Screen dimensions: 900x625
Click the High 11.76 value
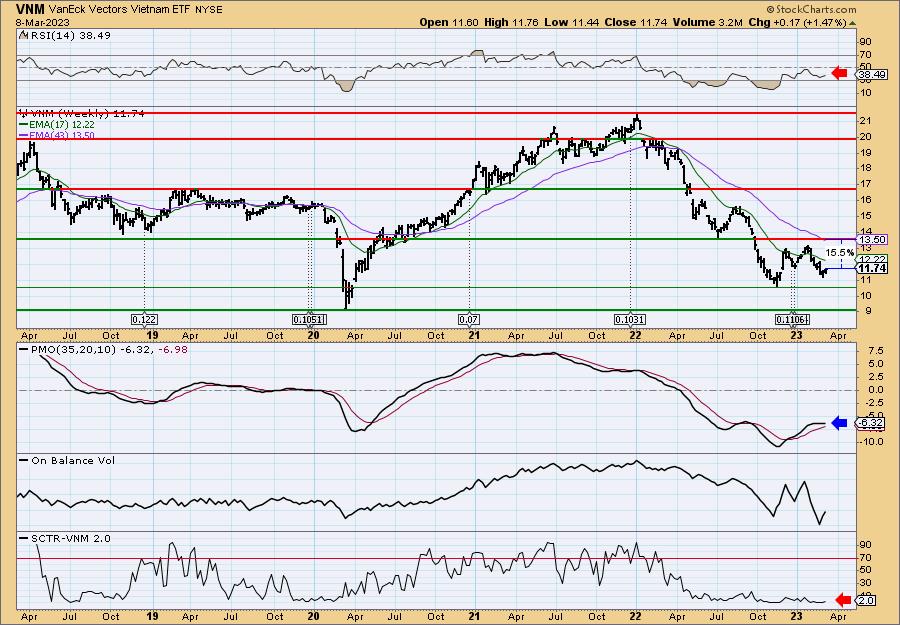coord(511,22)
